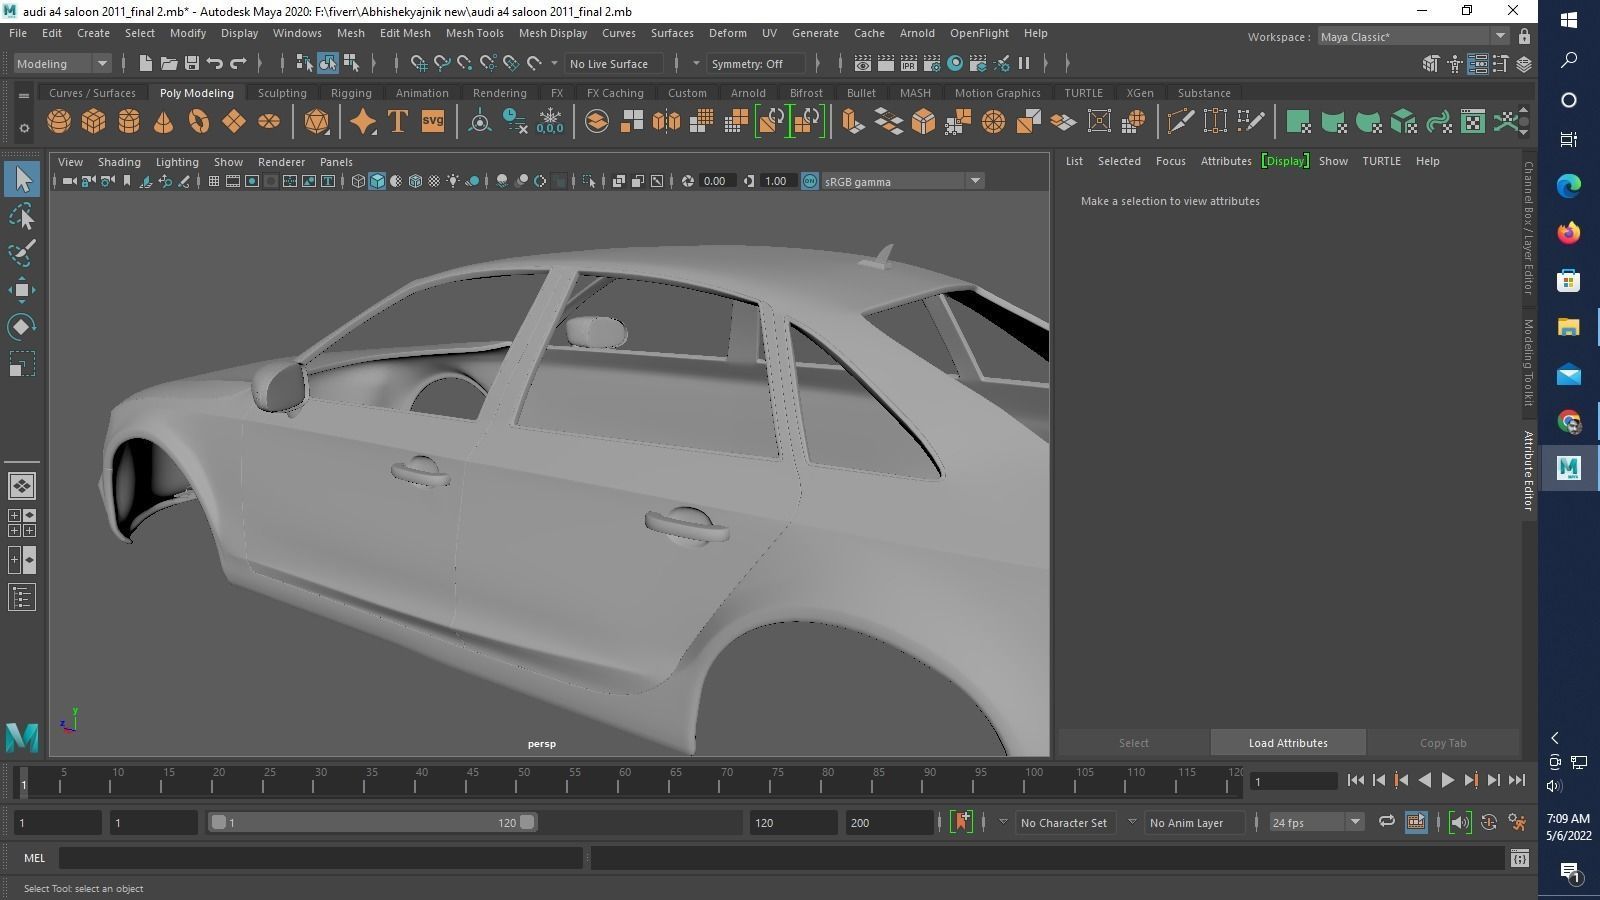This screenshot has height=900, width=1600.
Task: Toggle the workspace lock icon
Action: click(x=1524, y=37)
